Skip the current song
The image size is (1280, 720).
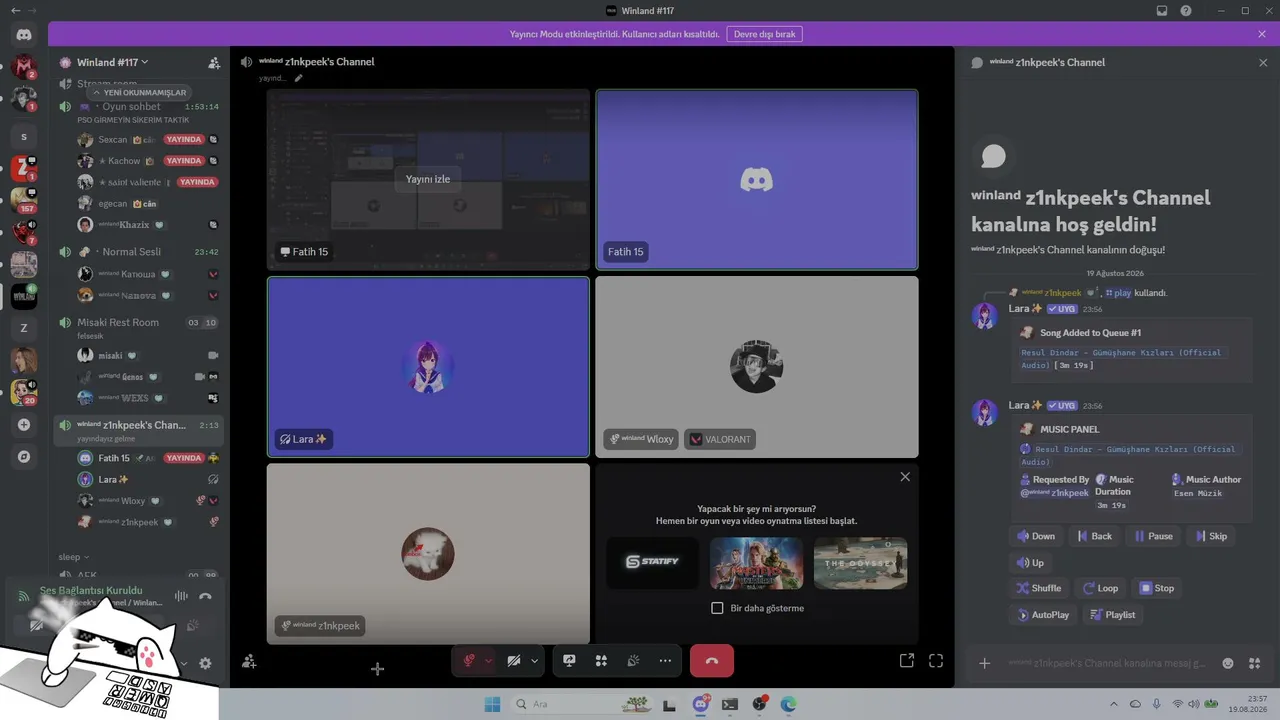(1210, 536)
